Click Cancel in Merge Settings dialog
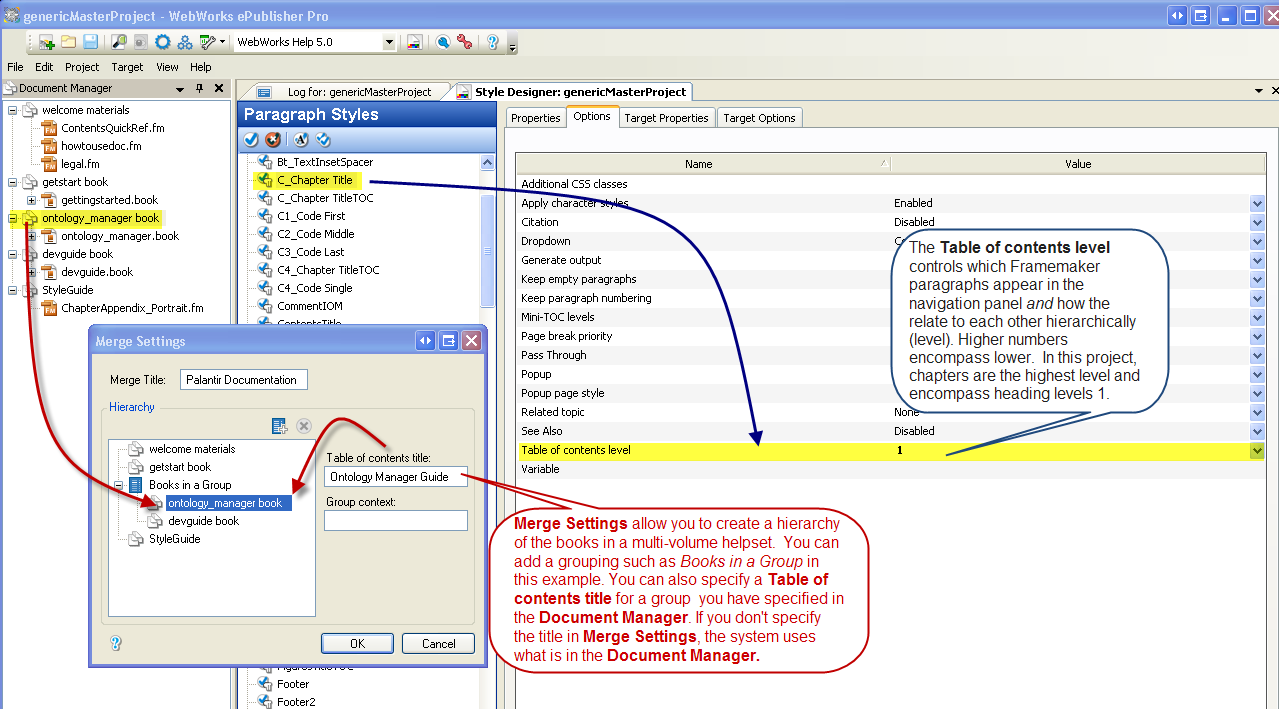Screen dimensions: 1279x709 (438, 643)
